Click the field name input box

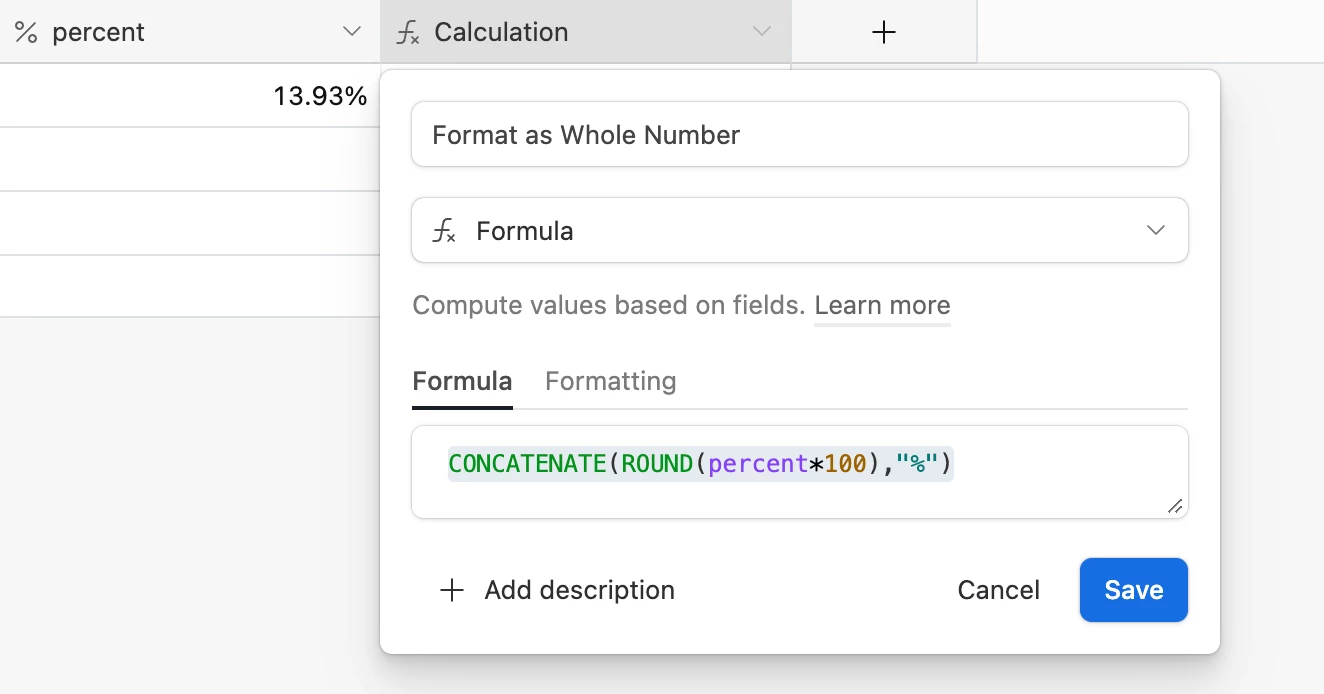[x=799, y=135]
